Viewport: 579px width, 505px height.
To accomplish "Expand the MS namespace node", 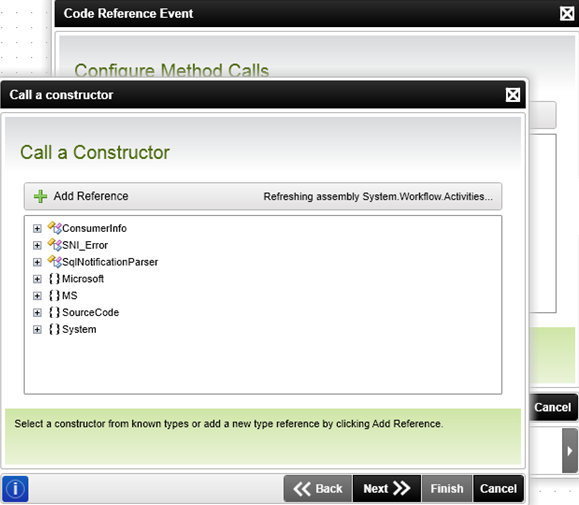I will coord(37,296).
